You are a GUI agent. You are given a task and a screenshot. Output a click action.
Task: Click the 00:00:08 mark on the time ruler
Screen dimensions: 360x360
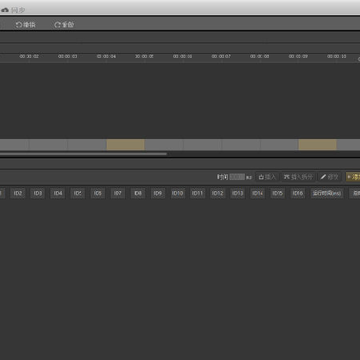coord(260,57)
